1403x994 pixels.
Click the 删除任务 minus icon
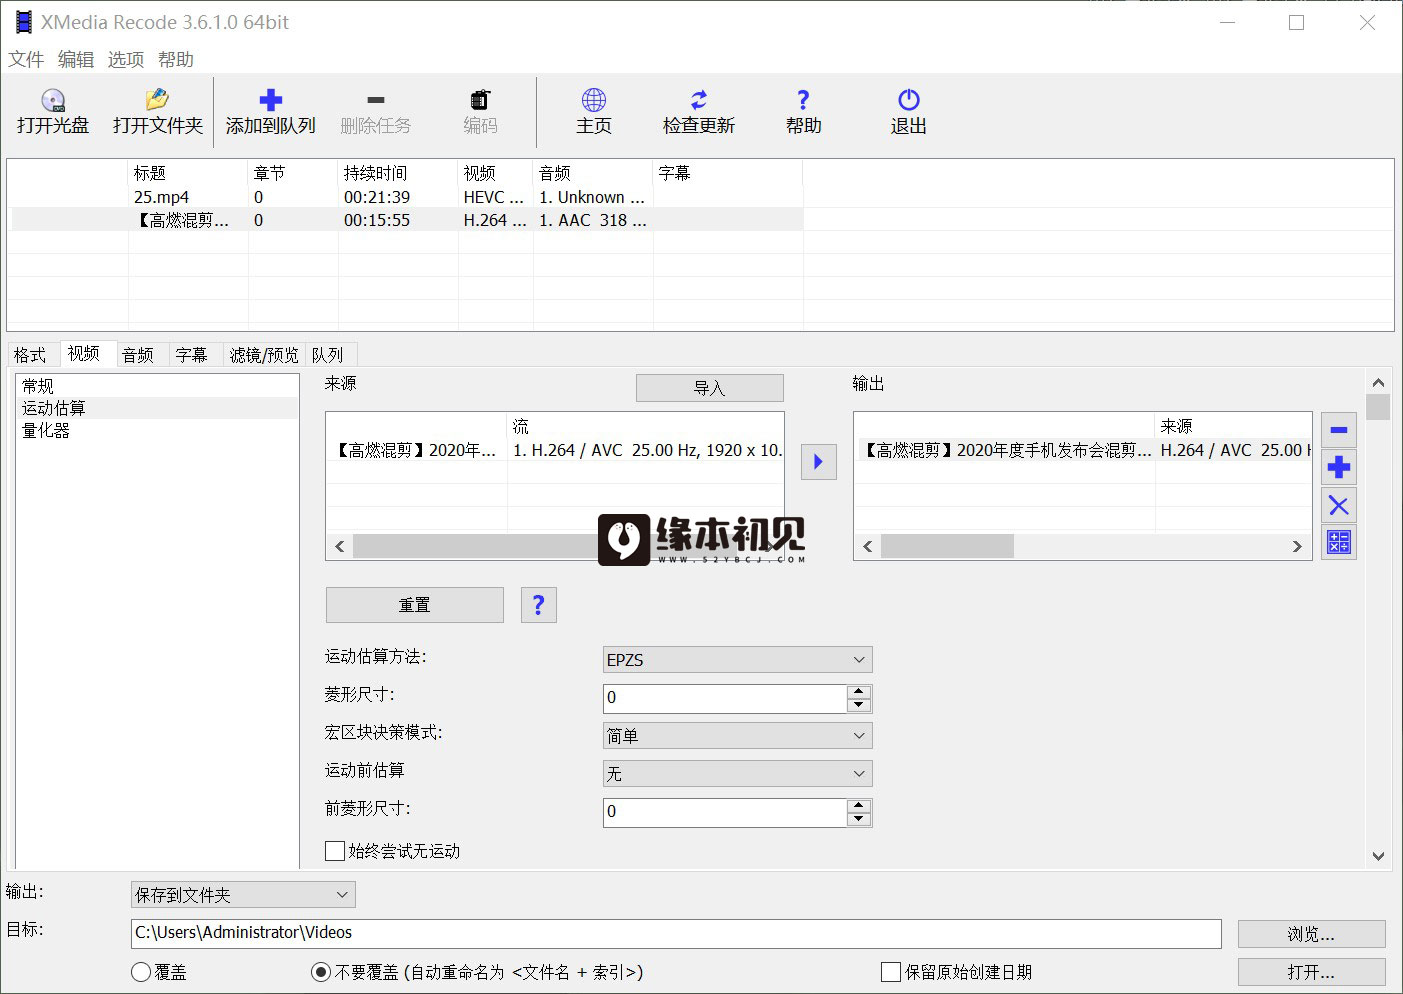coord(376,100)
